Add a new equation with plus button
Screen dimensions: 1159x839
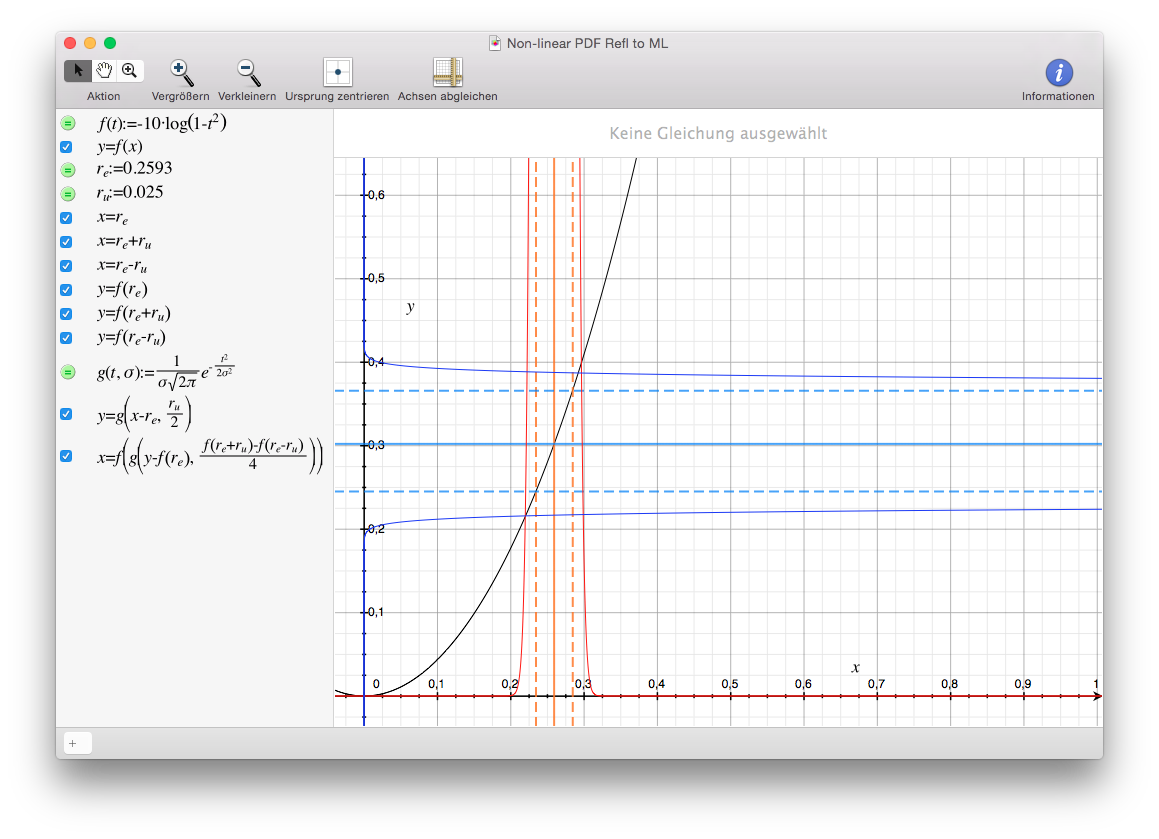click(77, 743)
